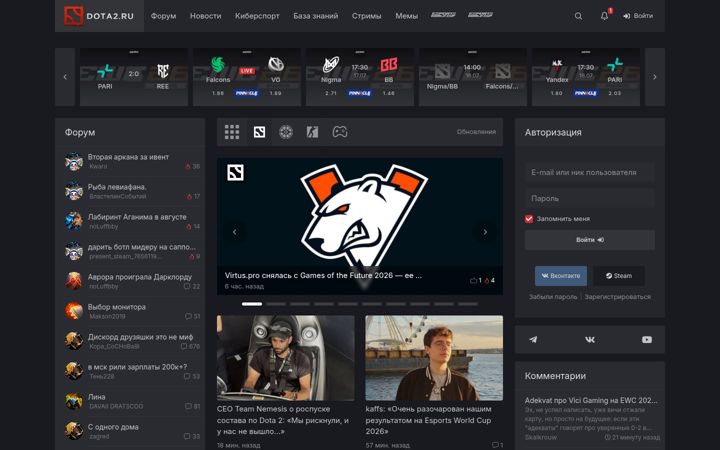This screenshot has height=450, width=720.
Task: Select the round-emblem game filter icon
Action: (x=286, y=132)
